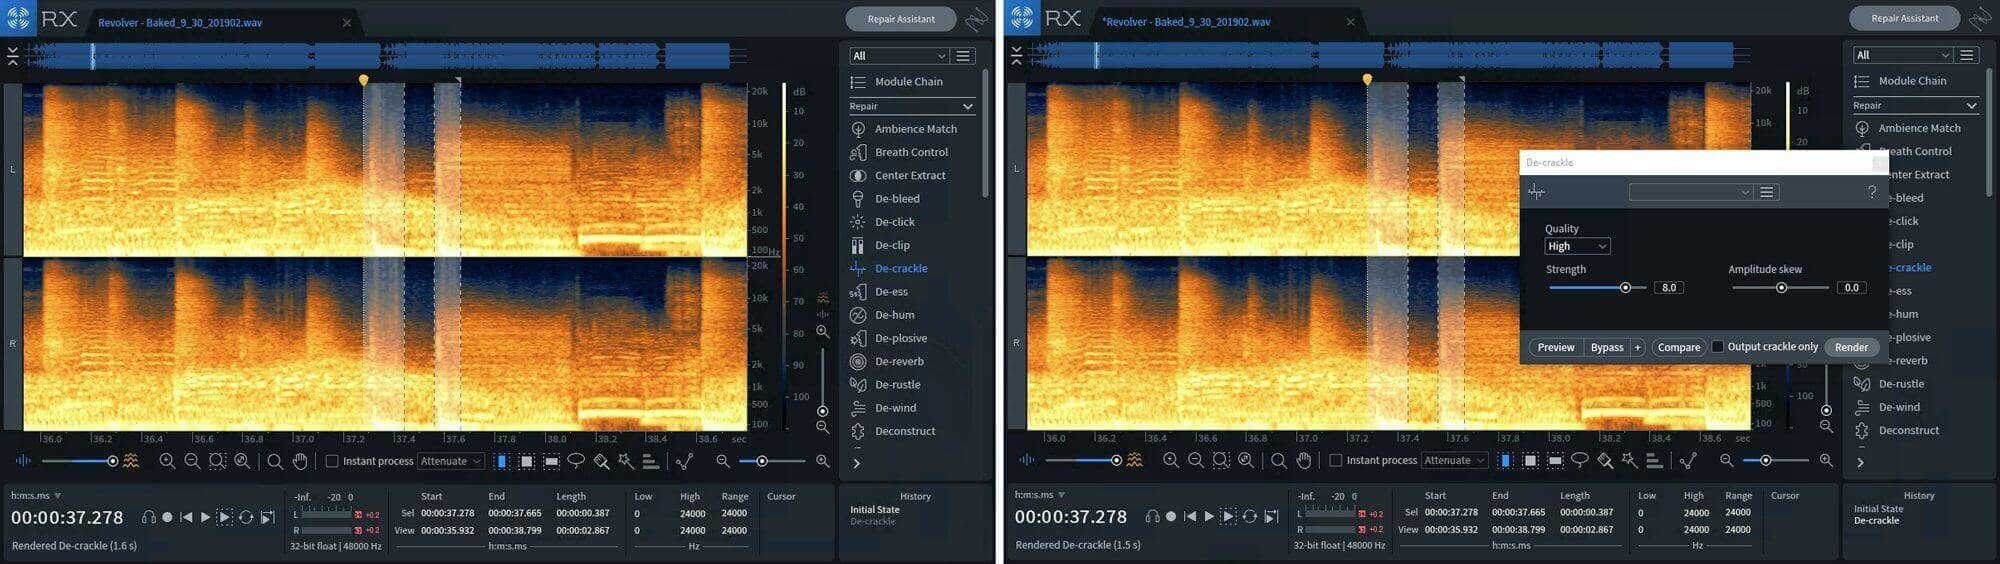This screenshot has width=2000, height=564.
Task: Switch to Revolver - Baked tab in left window
Action: tap(180, 22)
